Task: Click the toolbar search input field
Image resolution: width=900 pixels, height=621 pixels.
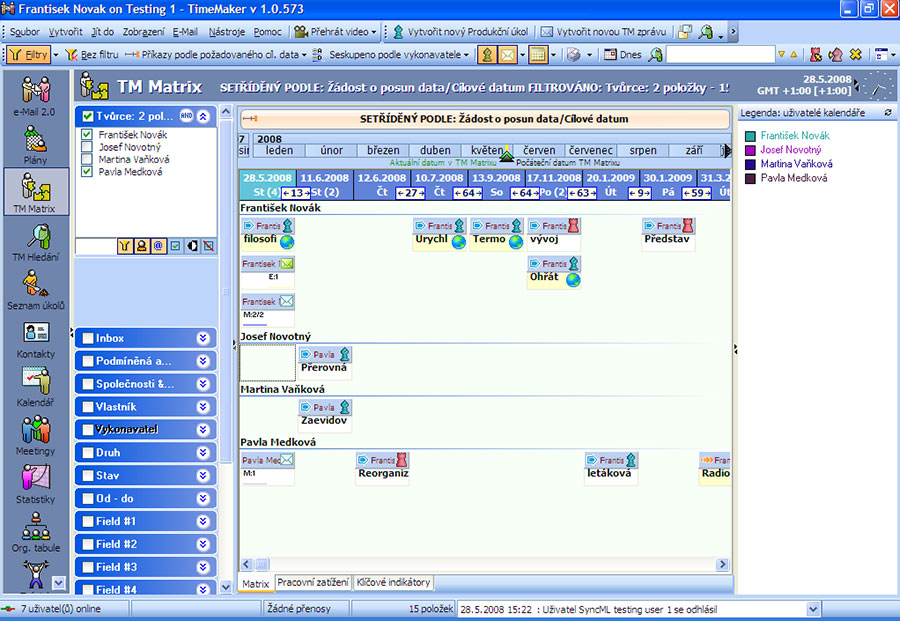Action: (720, 54)
